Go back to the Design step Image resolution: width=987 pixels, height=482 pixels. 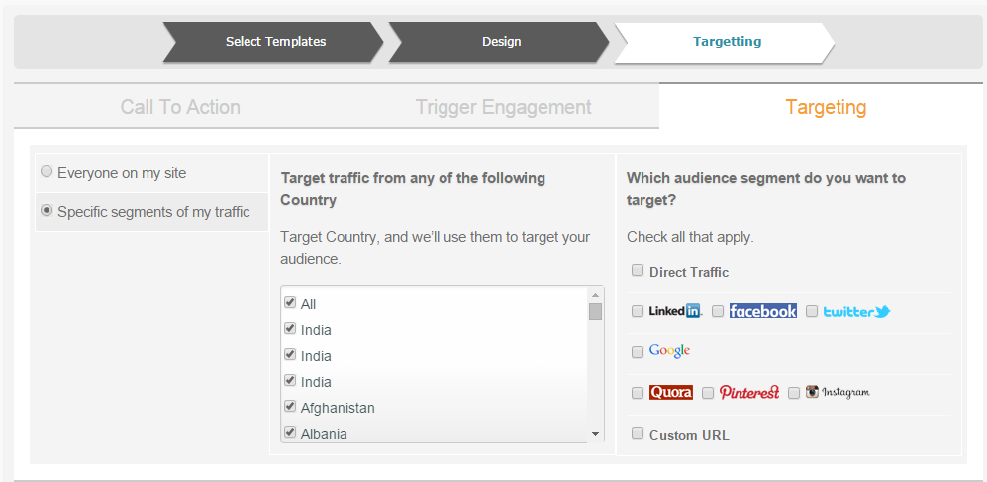[x=499, y=42]
